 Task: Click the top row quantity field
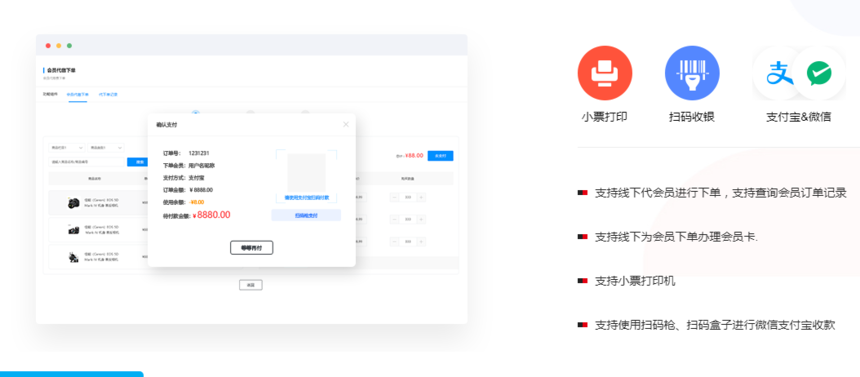click(408, 198)
